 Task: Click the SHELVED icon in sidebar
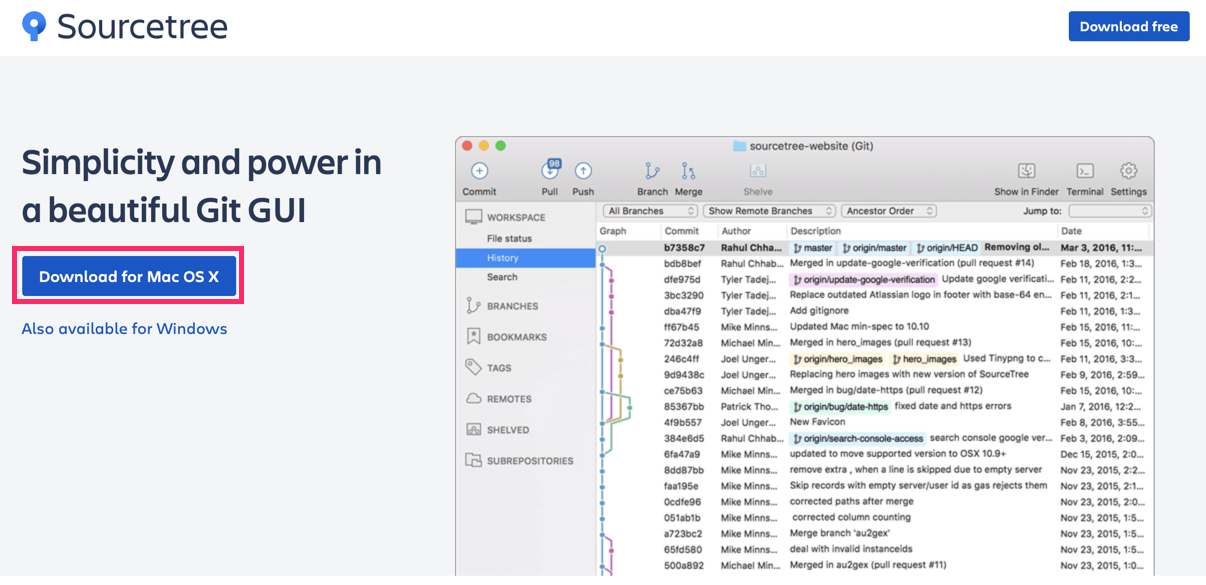(473, 429)
